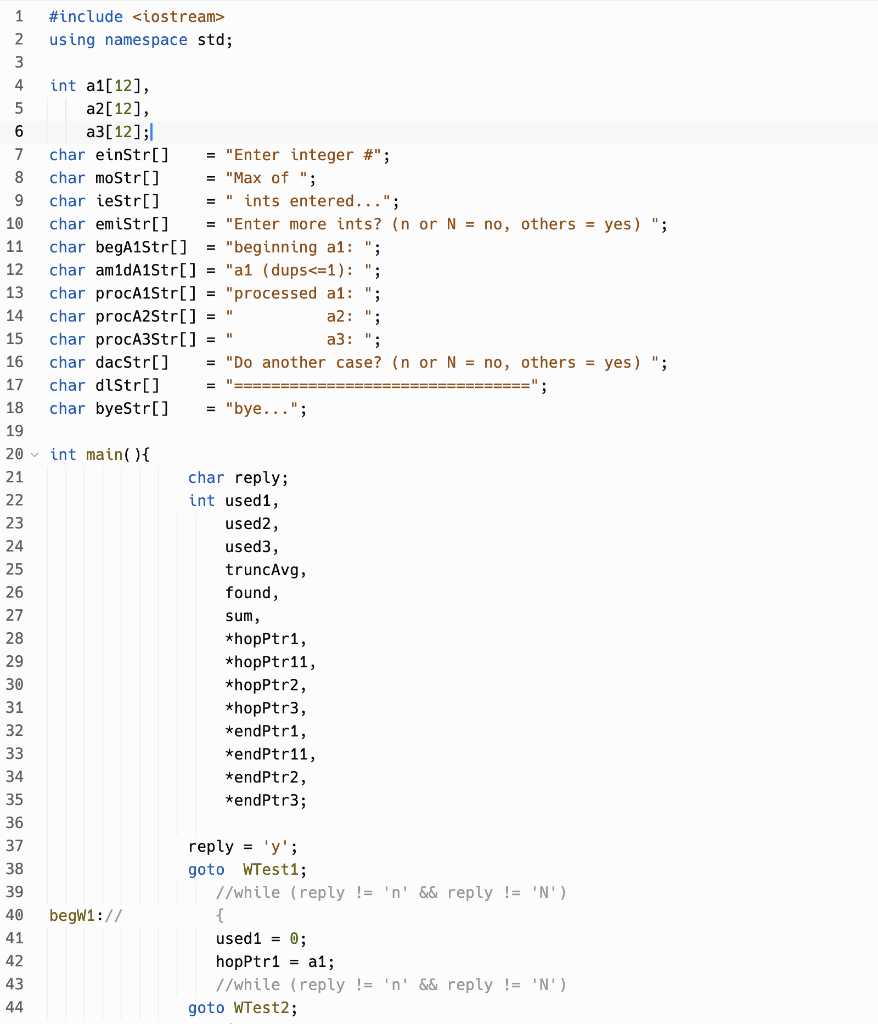The height and width of the screenshot is (1024, 878).
Task: Place cursor on 'int a1[12],' declaration
Action: click(99, 86)
